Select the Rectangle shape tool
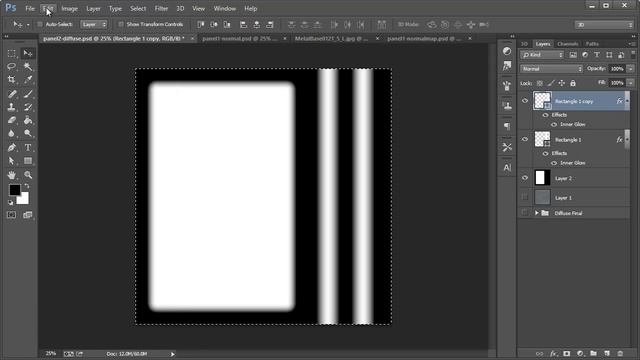This screenshot has height=360, width=640. (28, 161)
